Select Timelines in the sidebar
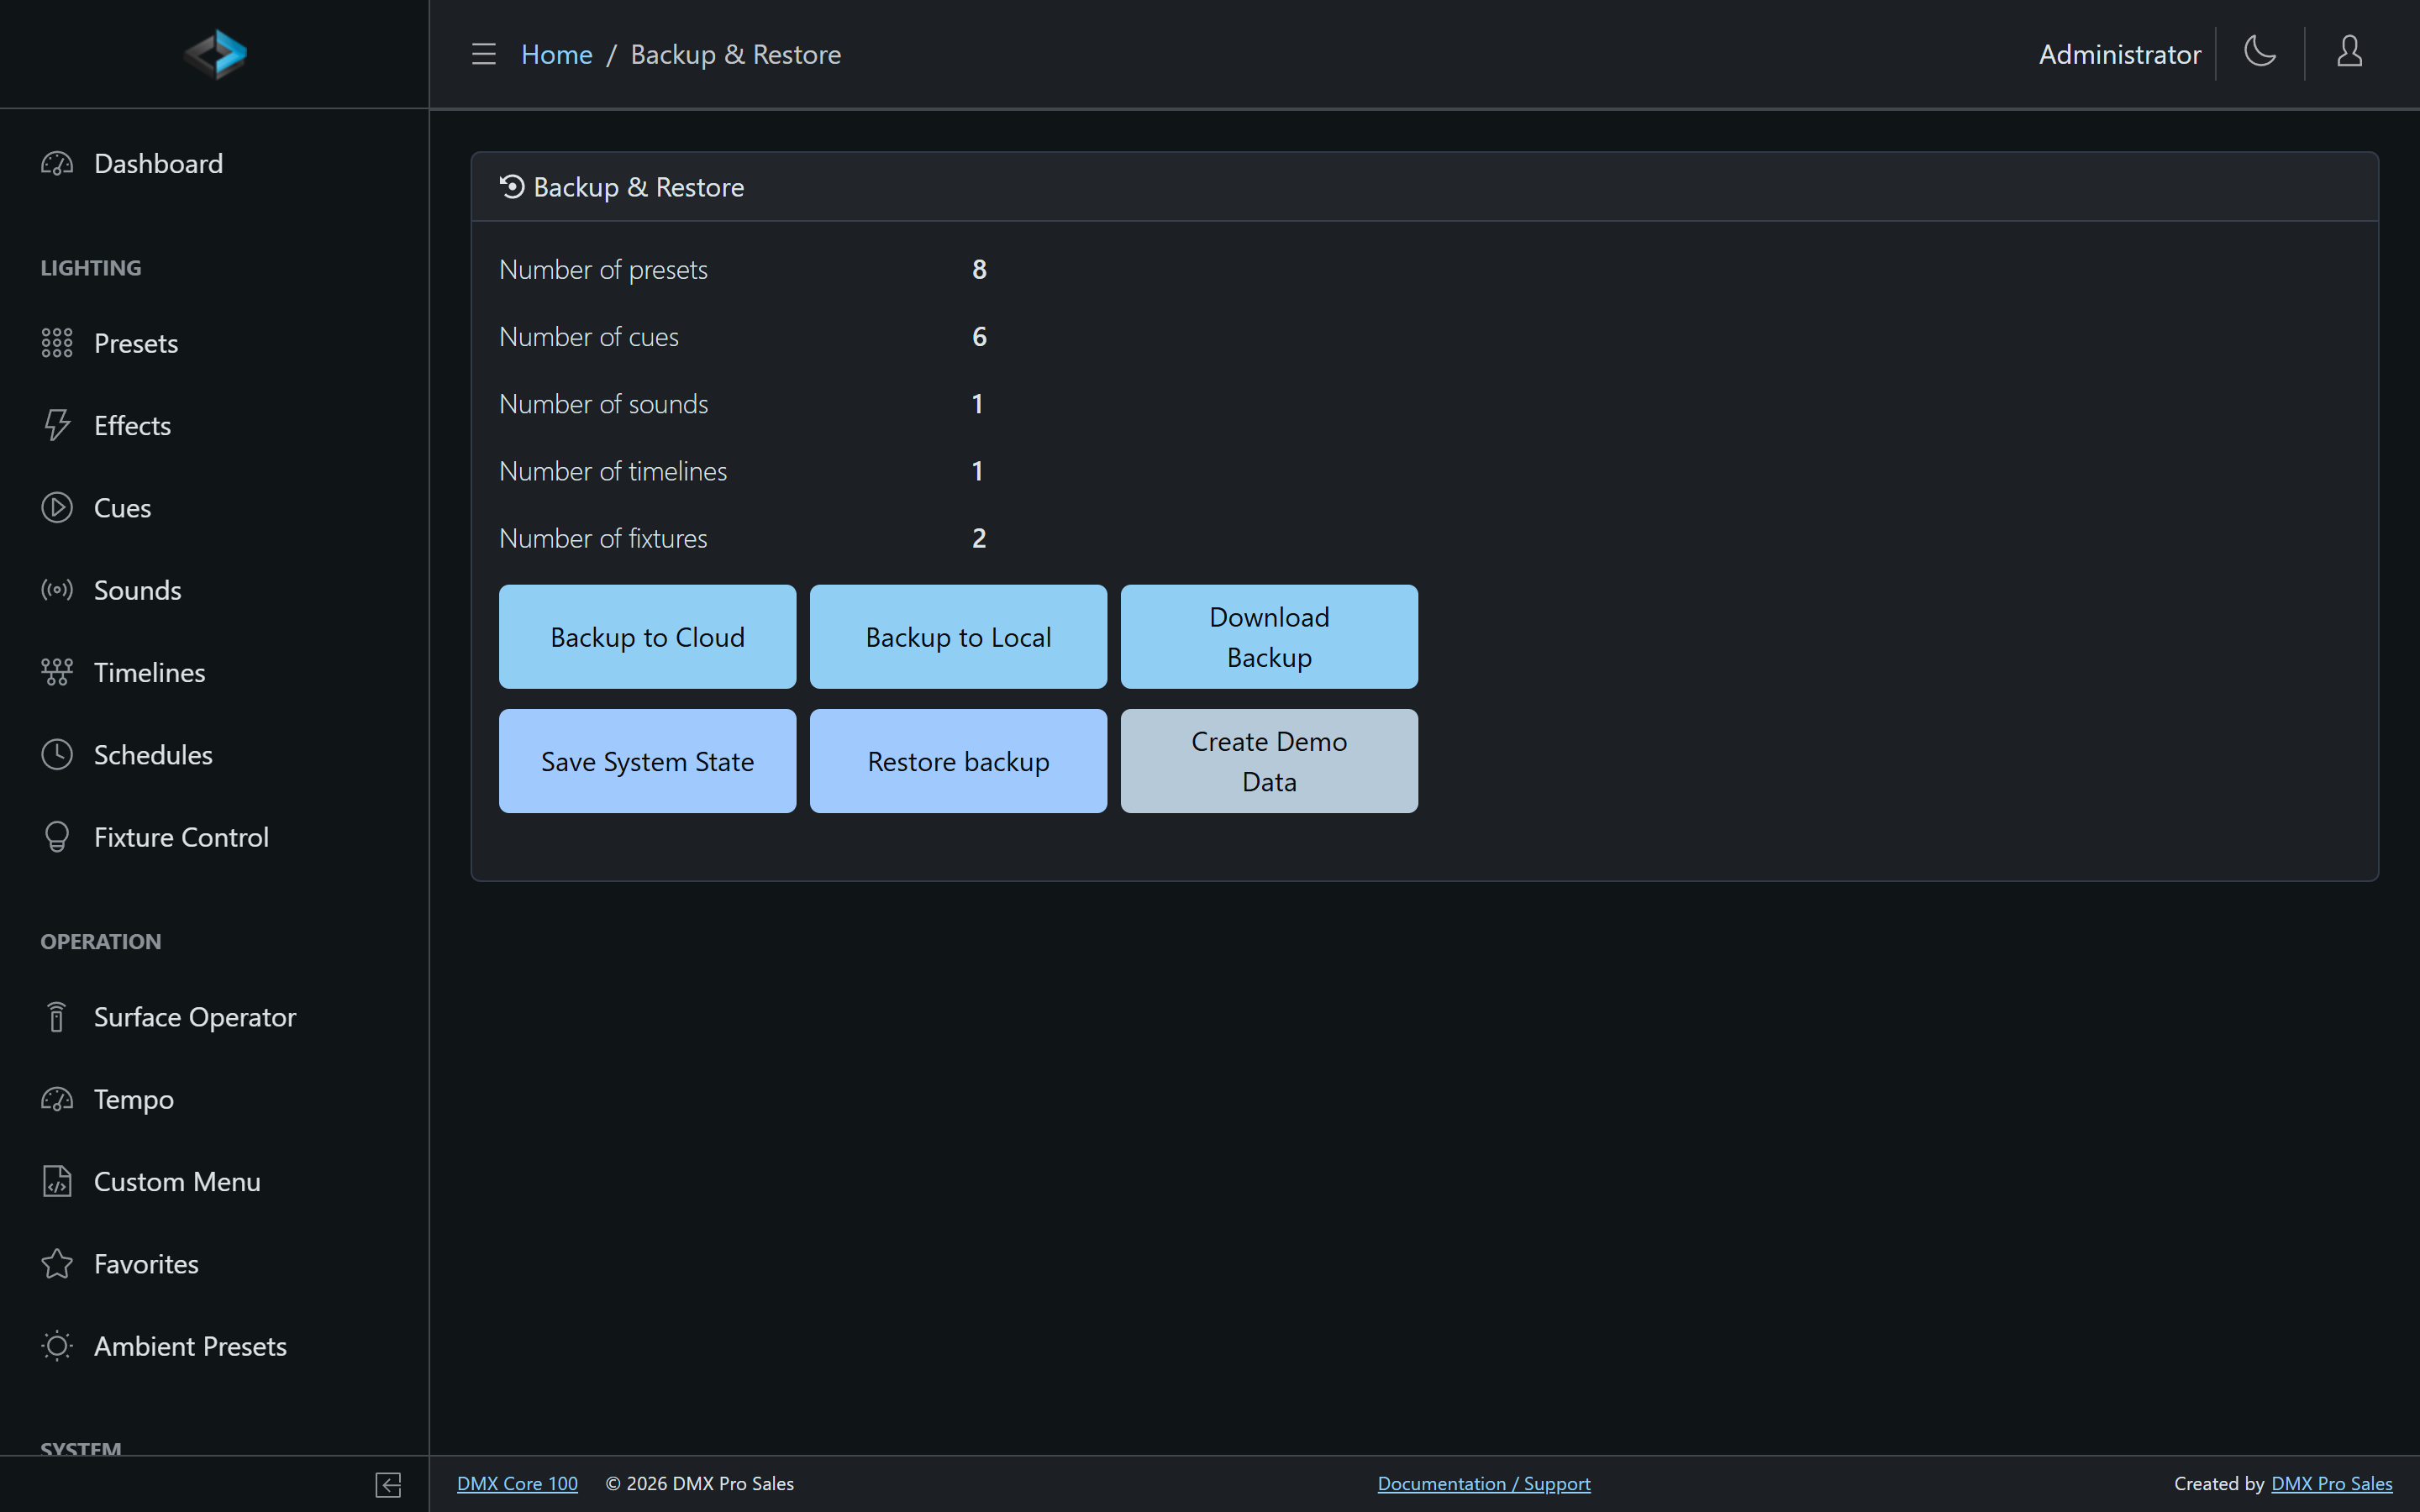The width and height of the screenshot is (2420, 1512). (214, 672)
